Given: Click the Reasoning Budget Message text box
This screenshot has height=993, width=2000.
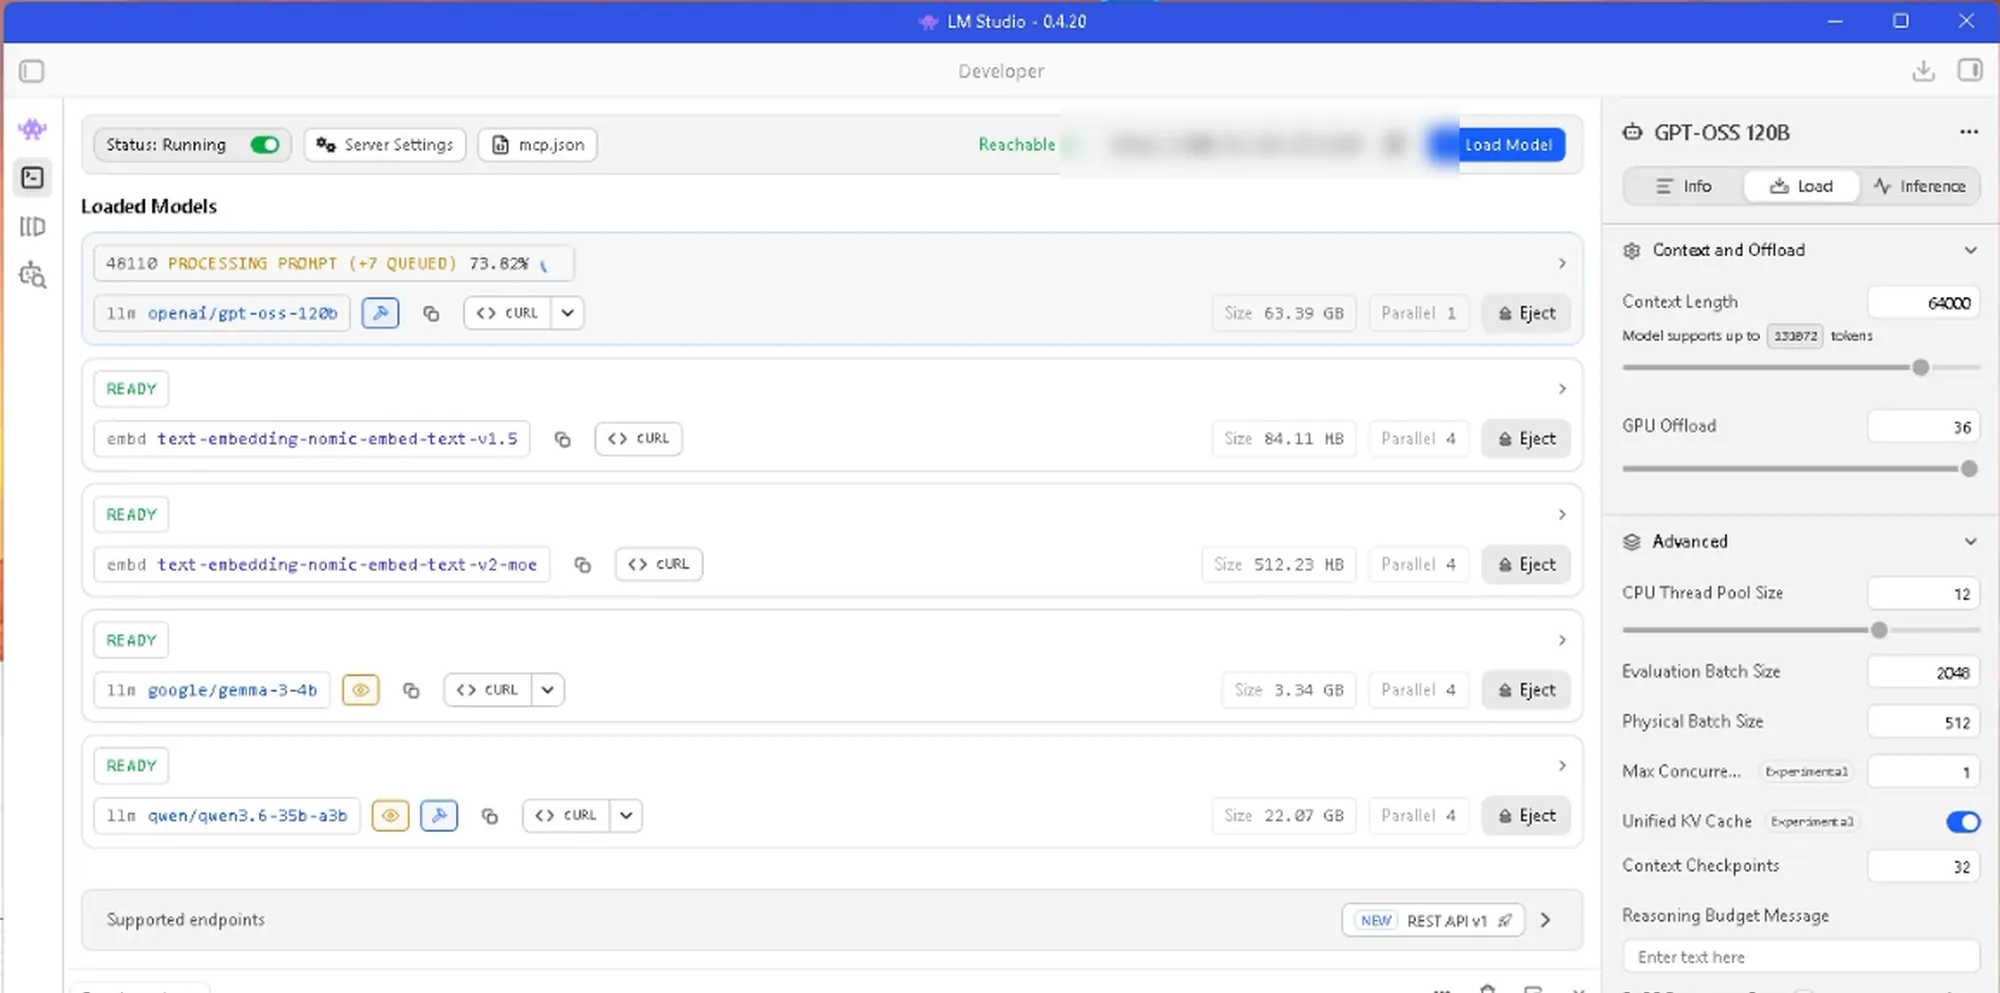Looking at the screenshot, I should tap(1801, 957).
